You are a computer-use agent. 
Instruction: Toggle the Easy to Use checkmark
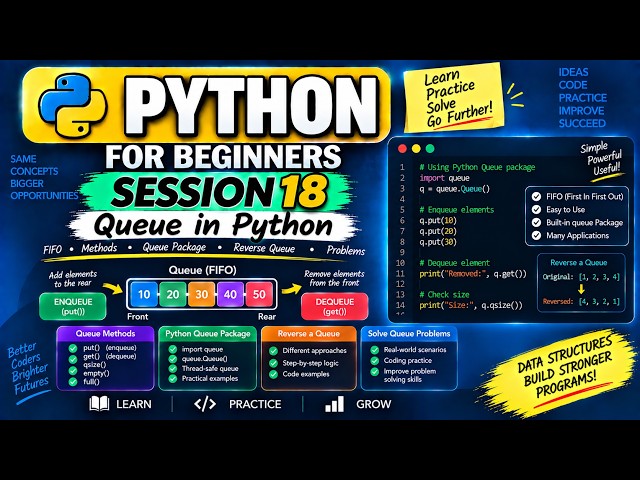point(536,210)
